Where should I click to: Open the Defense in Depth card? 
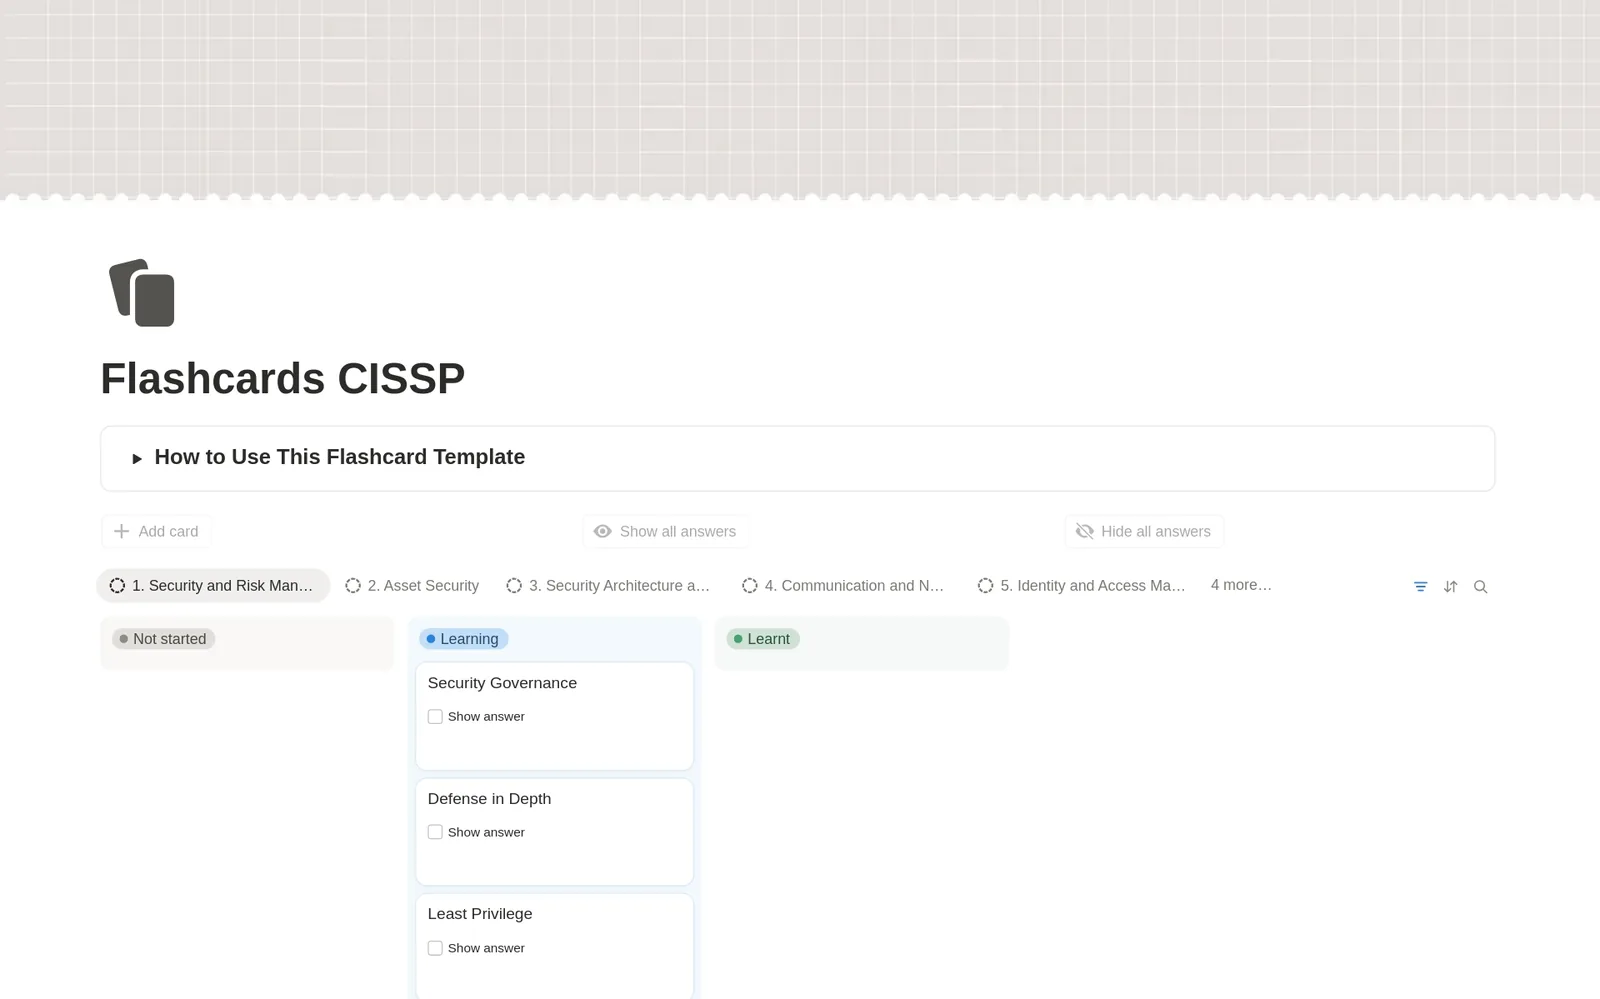(x=554, y=832)
